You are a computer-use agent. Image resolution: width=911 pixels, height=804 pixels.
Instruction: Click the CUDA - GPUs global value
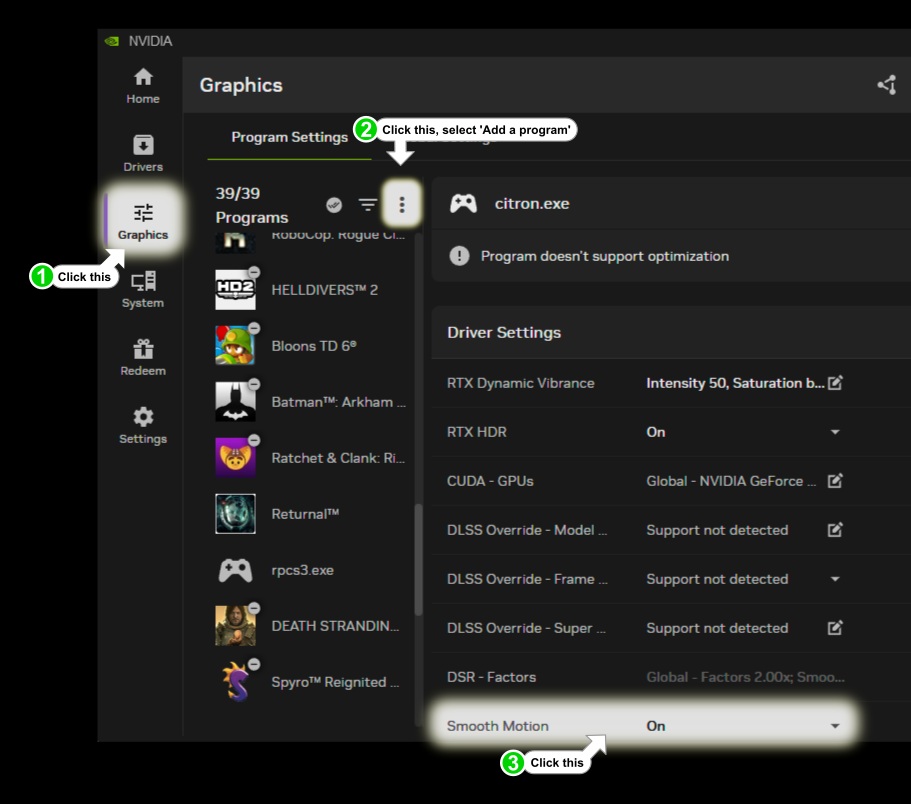pyautogui.click(x=731, y=481)
